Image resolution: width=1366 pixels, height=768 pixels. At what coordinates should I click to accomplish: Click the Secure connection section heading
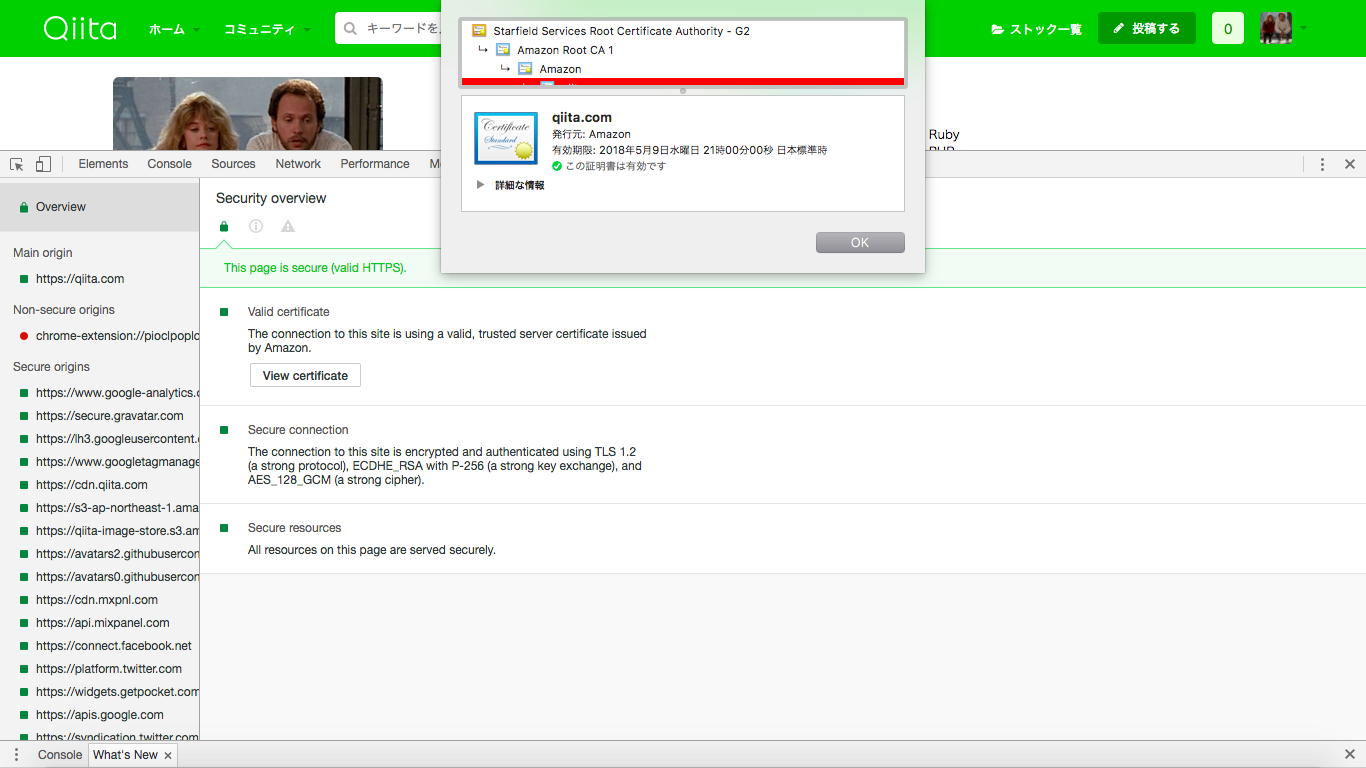tap(298, 430)
